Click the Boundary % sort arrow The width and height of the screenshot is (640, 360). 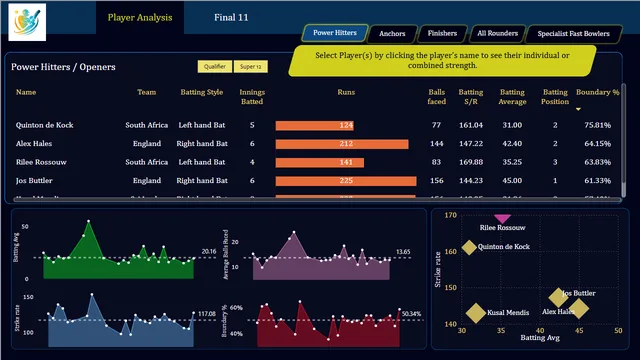pos(578,109)
